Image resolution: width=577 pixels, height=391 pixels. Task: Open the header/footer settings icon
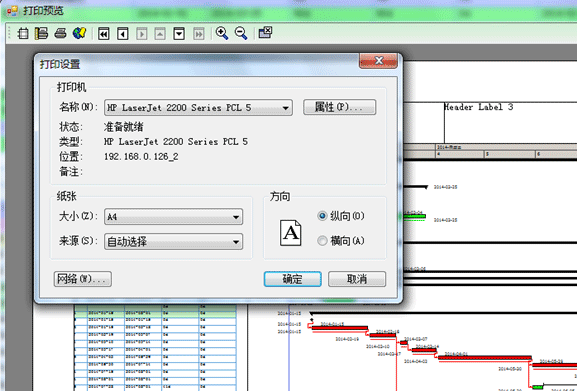41,33
